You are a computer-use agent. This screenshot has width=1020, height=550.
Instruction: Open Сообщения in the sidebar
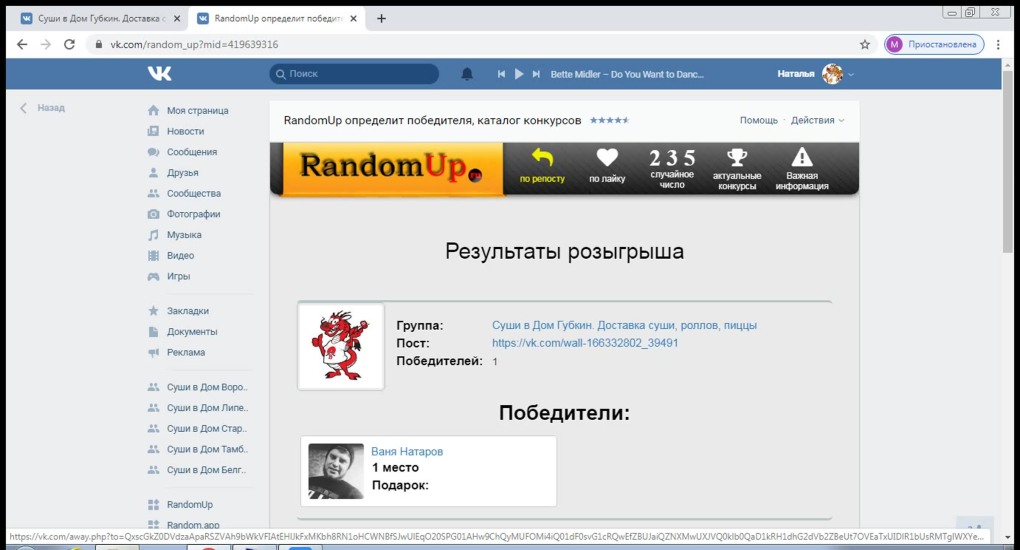pyautogui.click(x=192, y=152)
